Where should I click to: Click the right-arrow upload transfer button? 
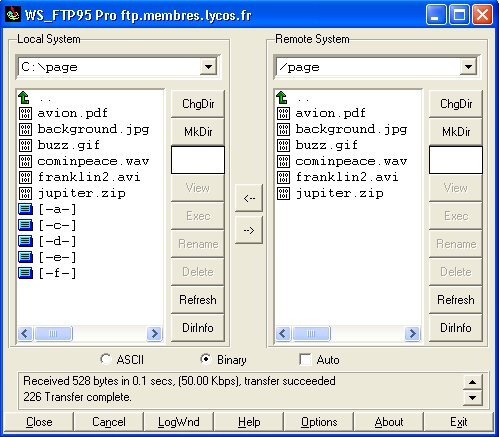pos(249,230)
